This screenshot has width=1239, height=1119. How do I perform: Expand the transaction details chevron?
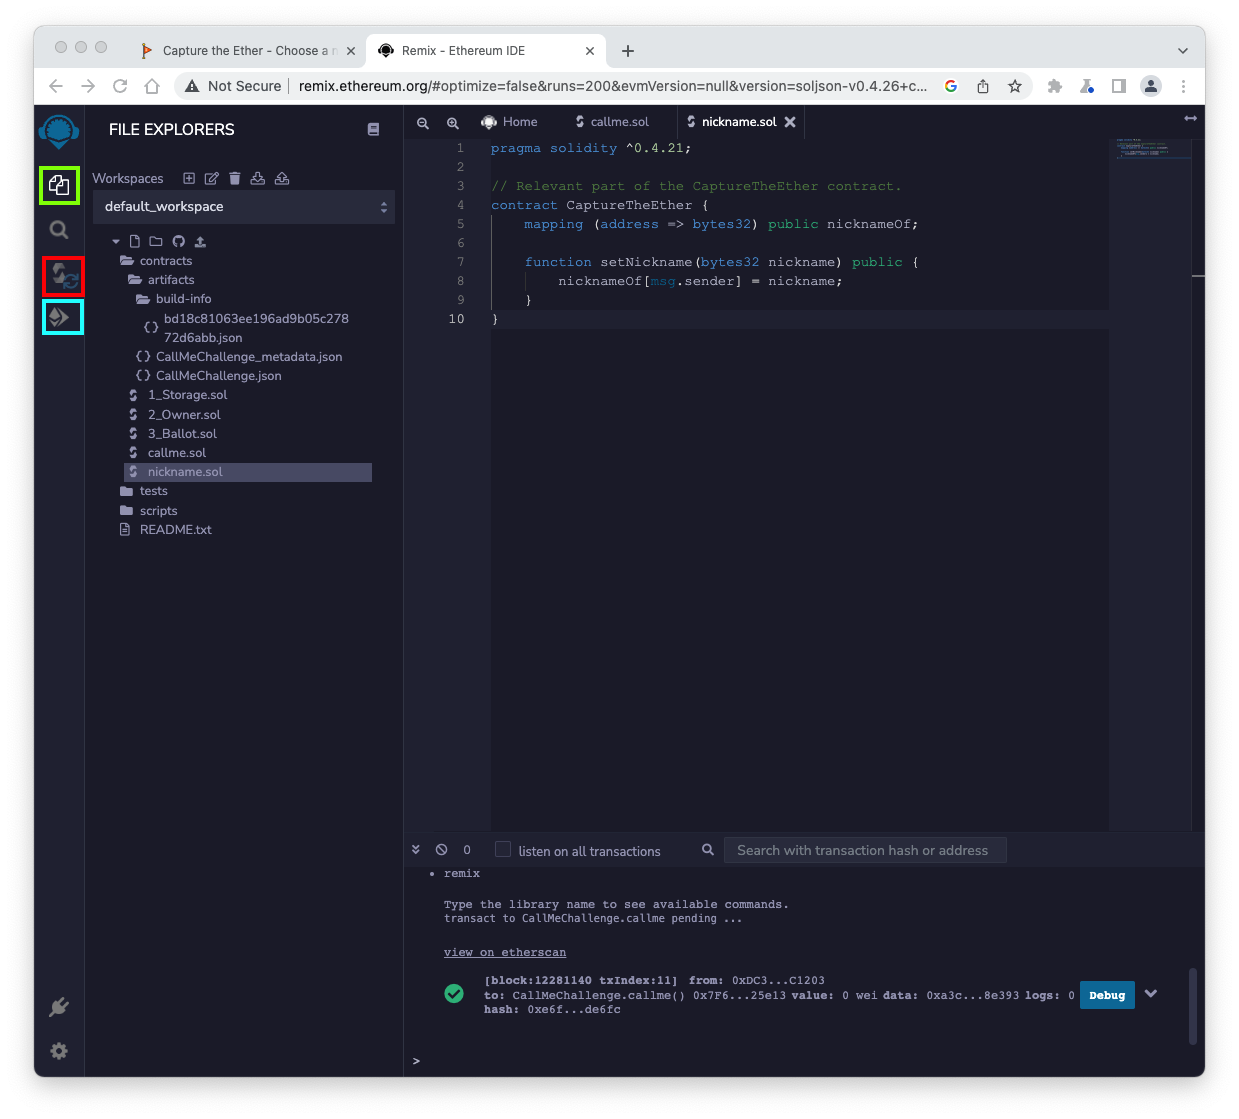(1151, 994)
